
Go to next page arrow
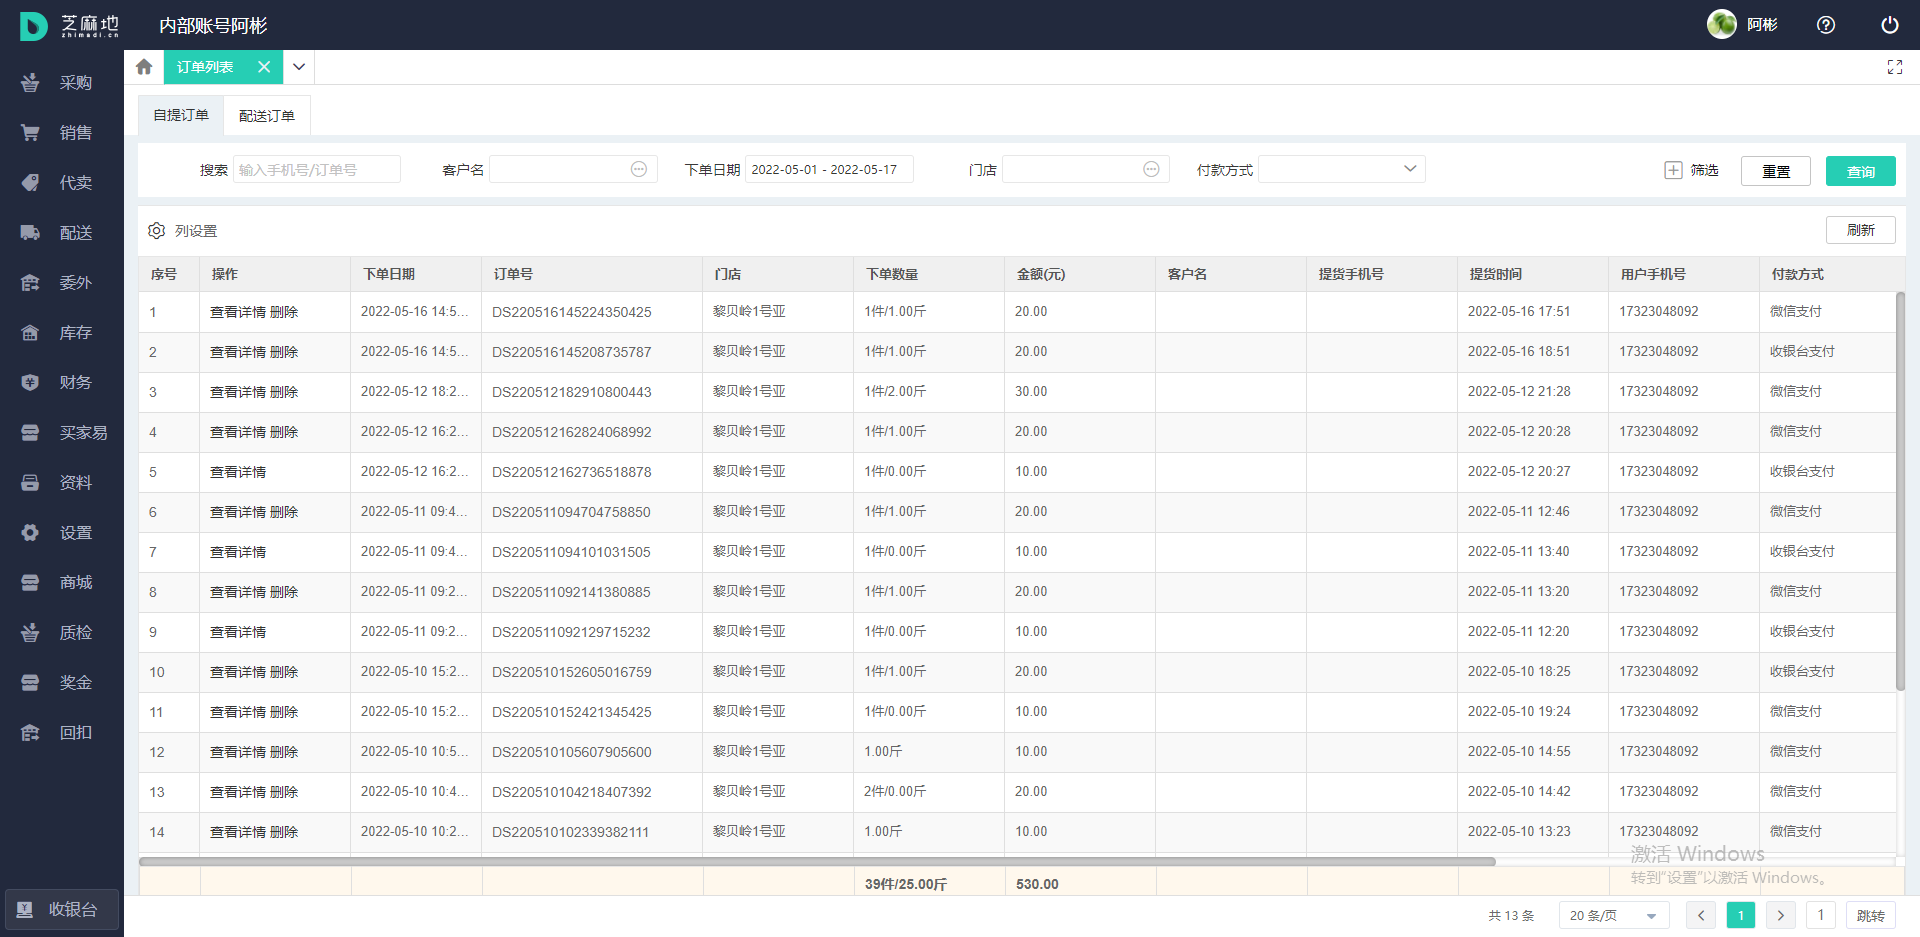click(x=1780, y=915)
